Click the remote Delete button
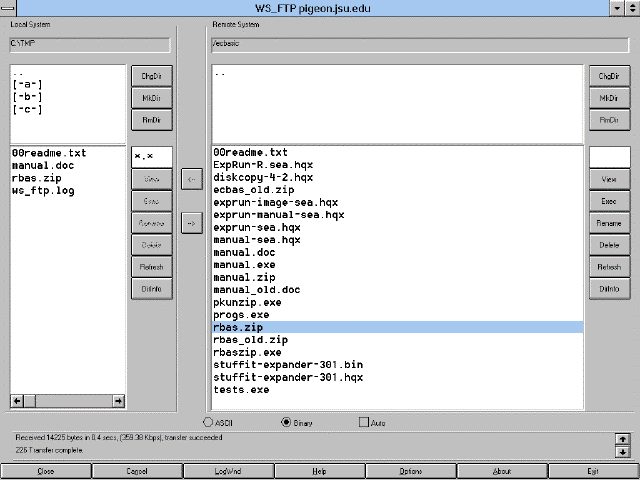This screenshot has width=640, height=480. (x=609, y=245)
